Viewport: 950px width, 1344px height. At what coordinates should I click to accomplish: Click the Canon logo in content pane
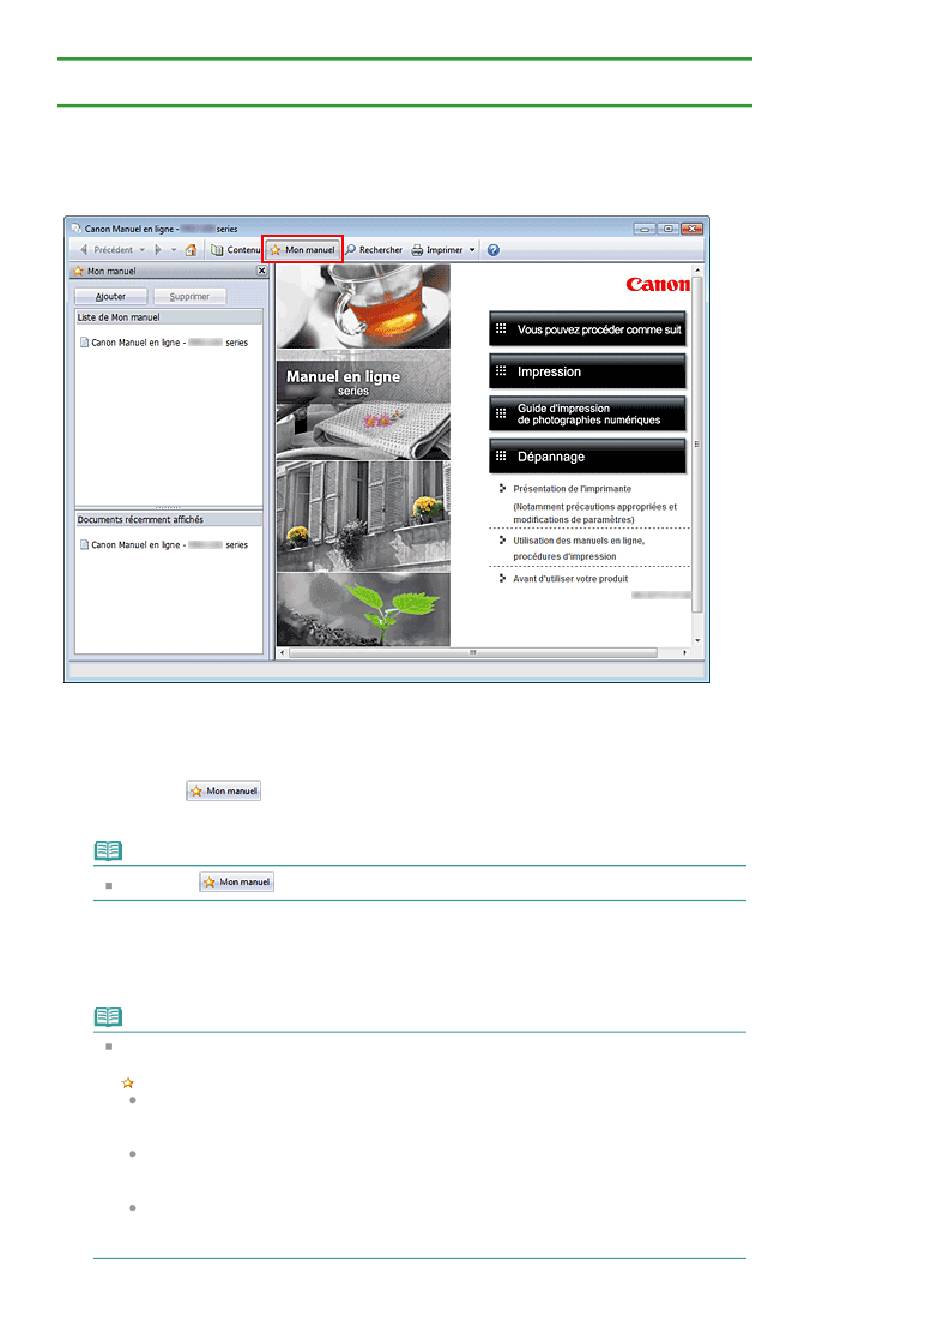point(658,284)
